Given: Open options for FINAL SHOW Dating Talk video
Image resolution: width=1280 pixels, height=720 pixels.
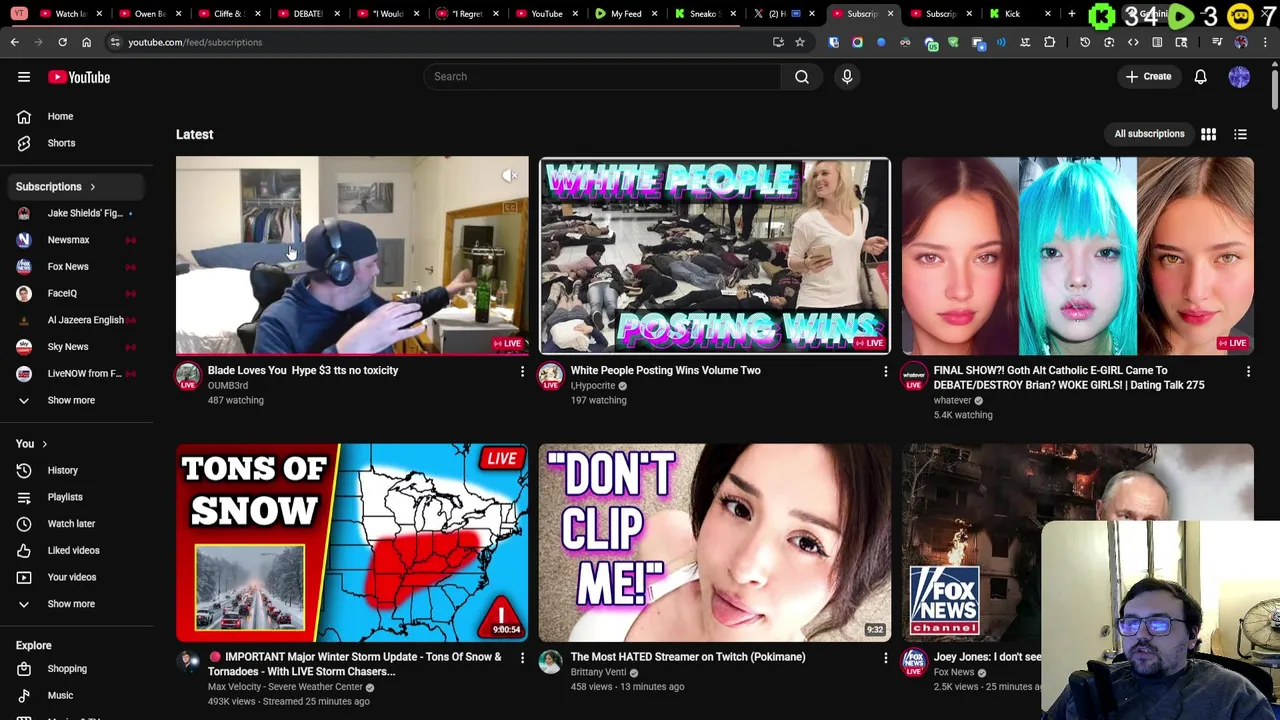Looking at the screenshot, I should coord(1248,372).
